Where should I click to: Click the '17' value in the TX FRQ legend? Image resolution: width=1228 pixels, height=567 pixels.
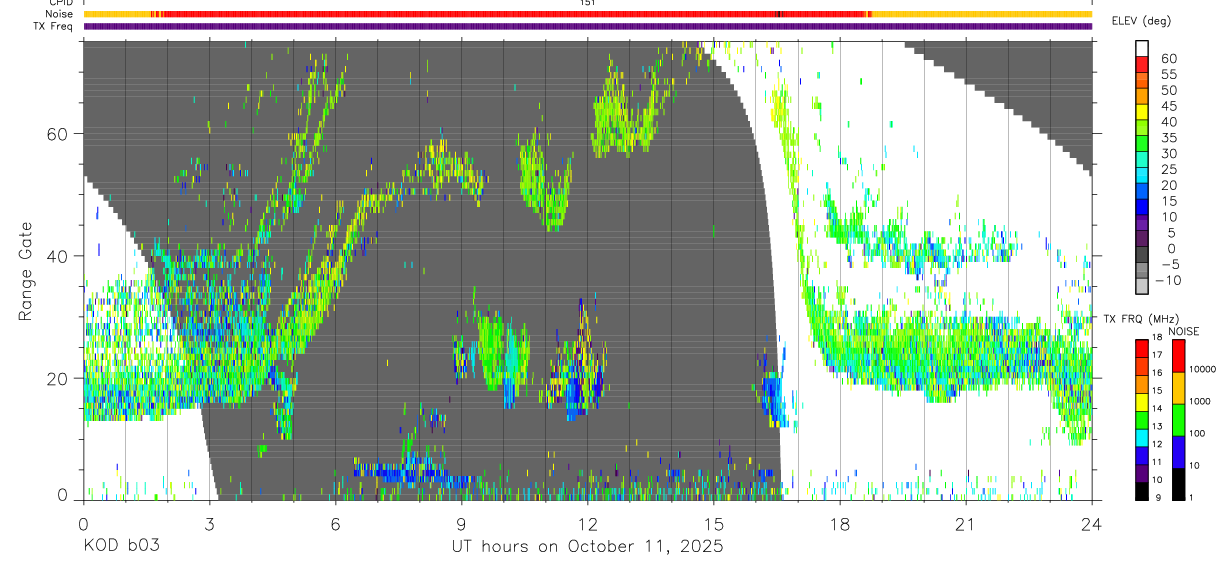click(x=1157, y=355)
